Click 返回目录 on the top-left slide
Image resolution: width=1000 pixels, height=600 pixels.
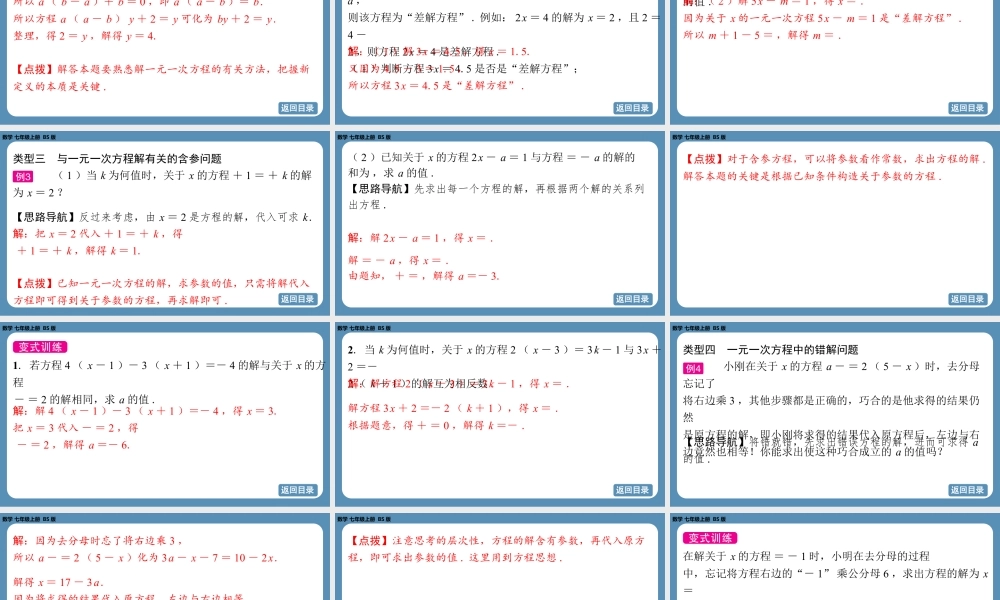tap(298, 108)
